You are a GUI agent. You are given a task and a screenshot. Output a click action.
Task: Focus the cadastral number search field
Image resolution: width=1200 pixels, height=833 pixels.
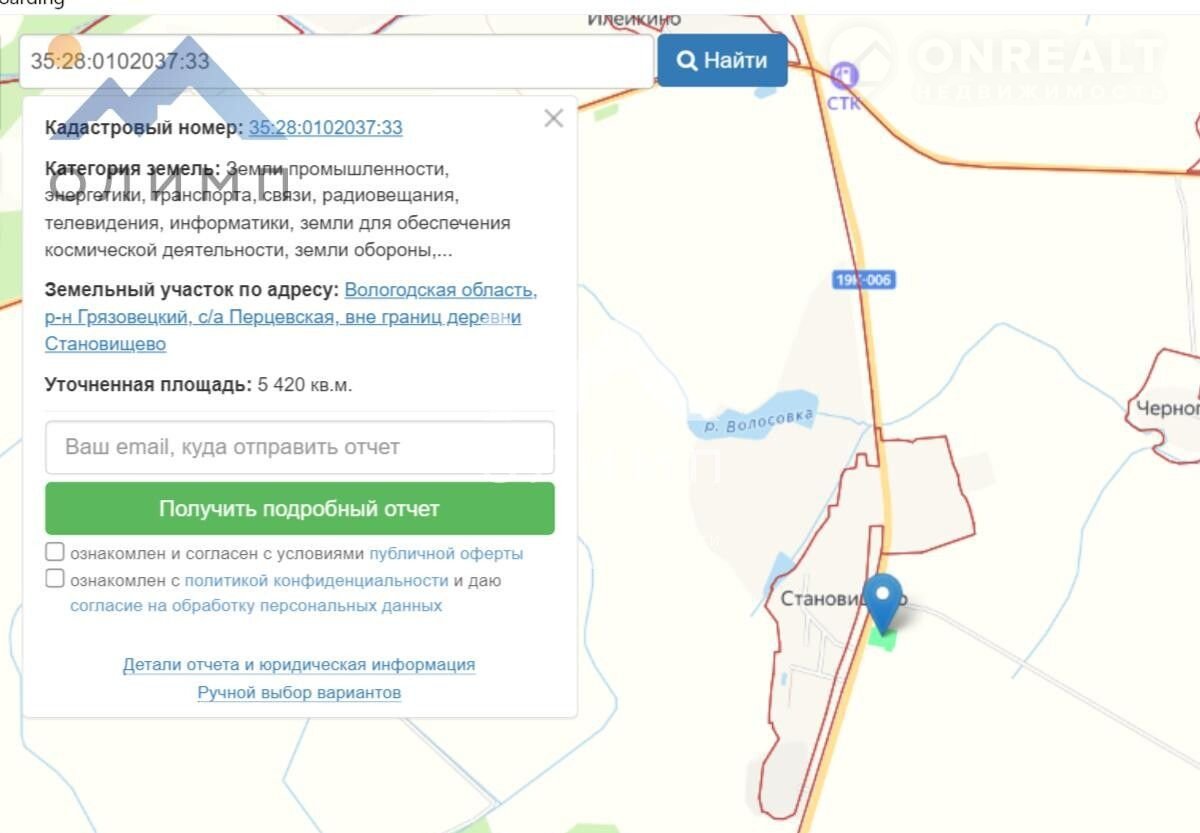[x=337, y=61]
